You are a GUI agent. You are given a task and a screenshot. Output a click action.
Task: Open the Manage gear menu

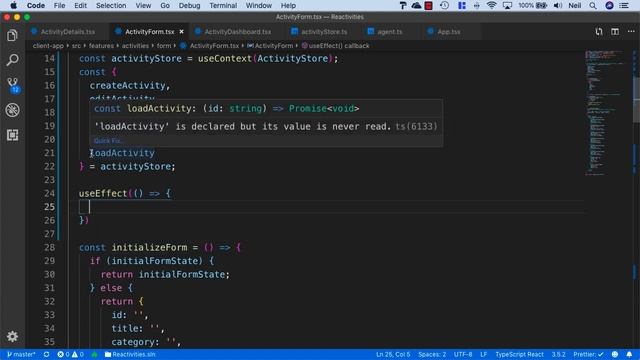coord(12,336)
